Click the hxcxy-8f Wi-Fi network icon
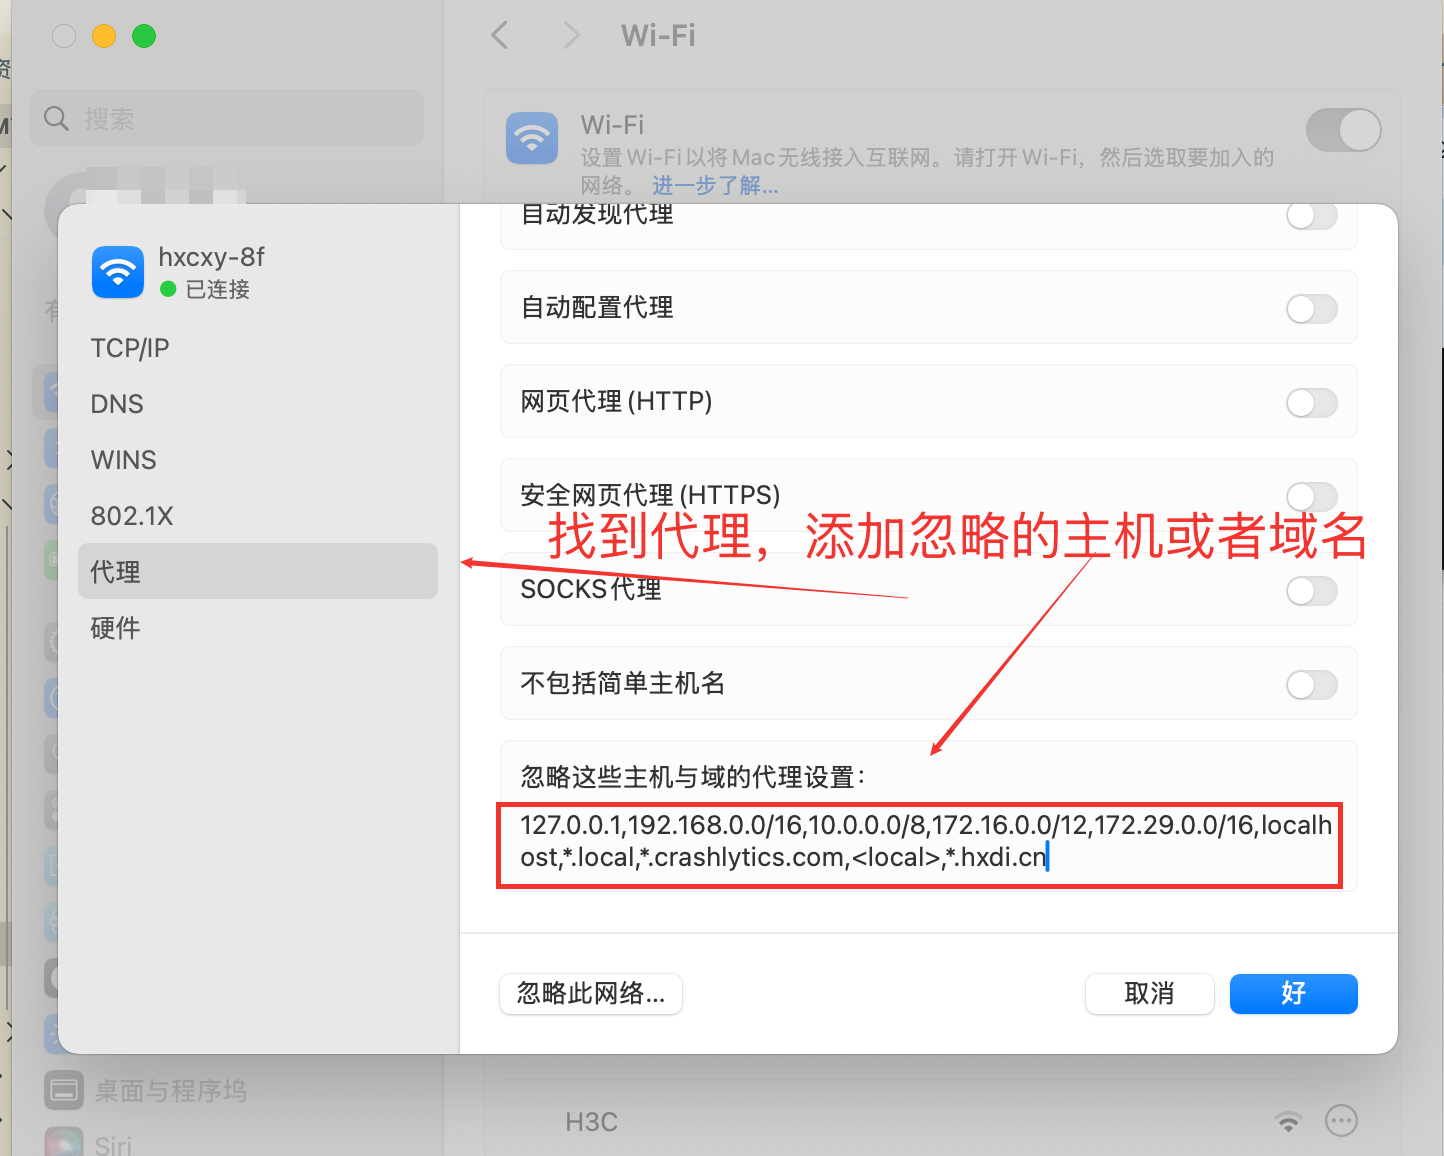 (x=118, y=272)
